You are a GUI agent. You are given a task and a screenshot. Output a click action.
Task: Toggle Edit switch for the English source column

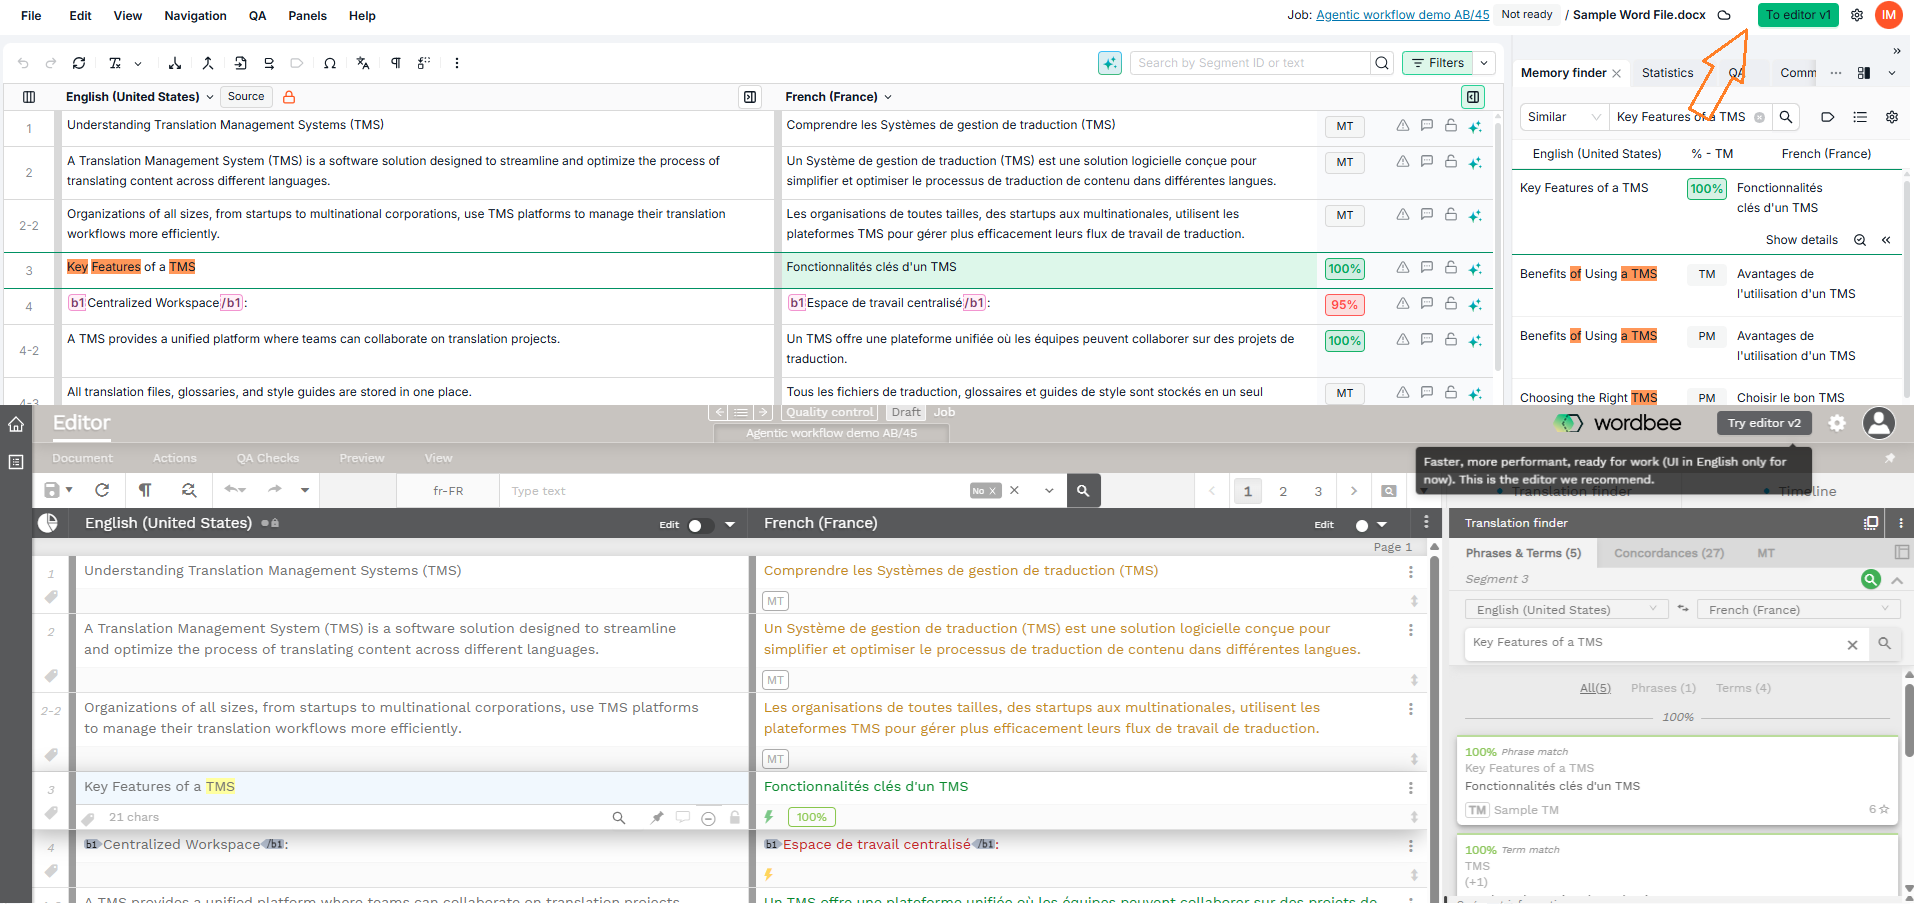(x=701, y=525)
